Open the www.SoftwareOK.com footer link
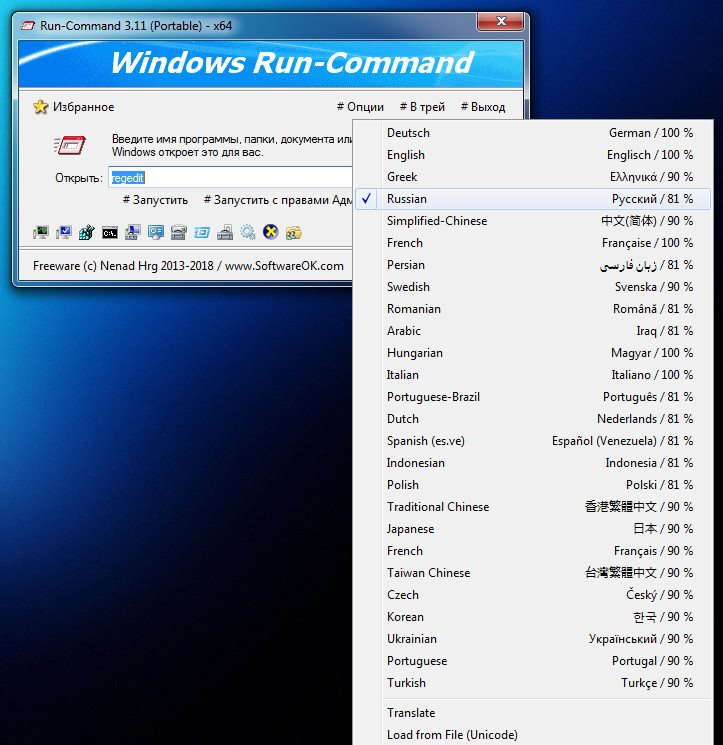 coord(284,266)
